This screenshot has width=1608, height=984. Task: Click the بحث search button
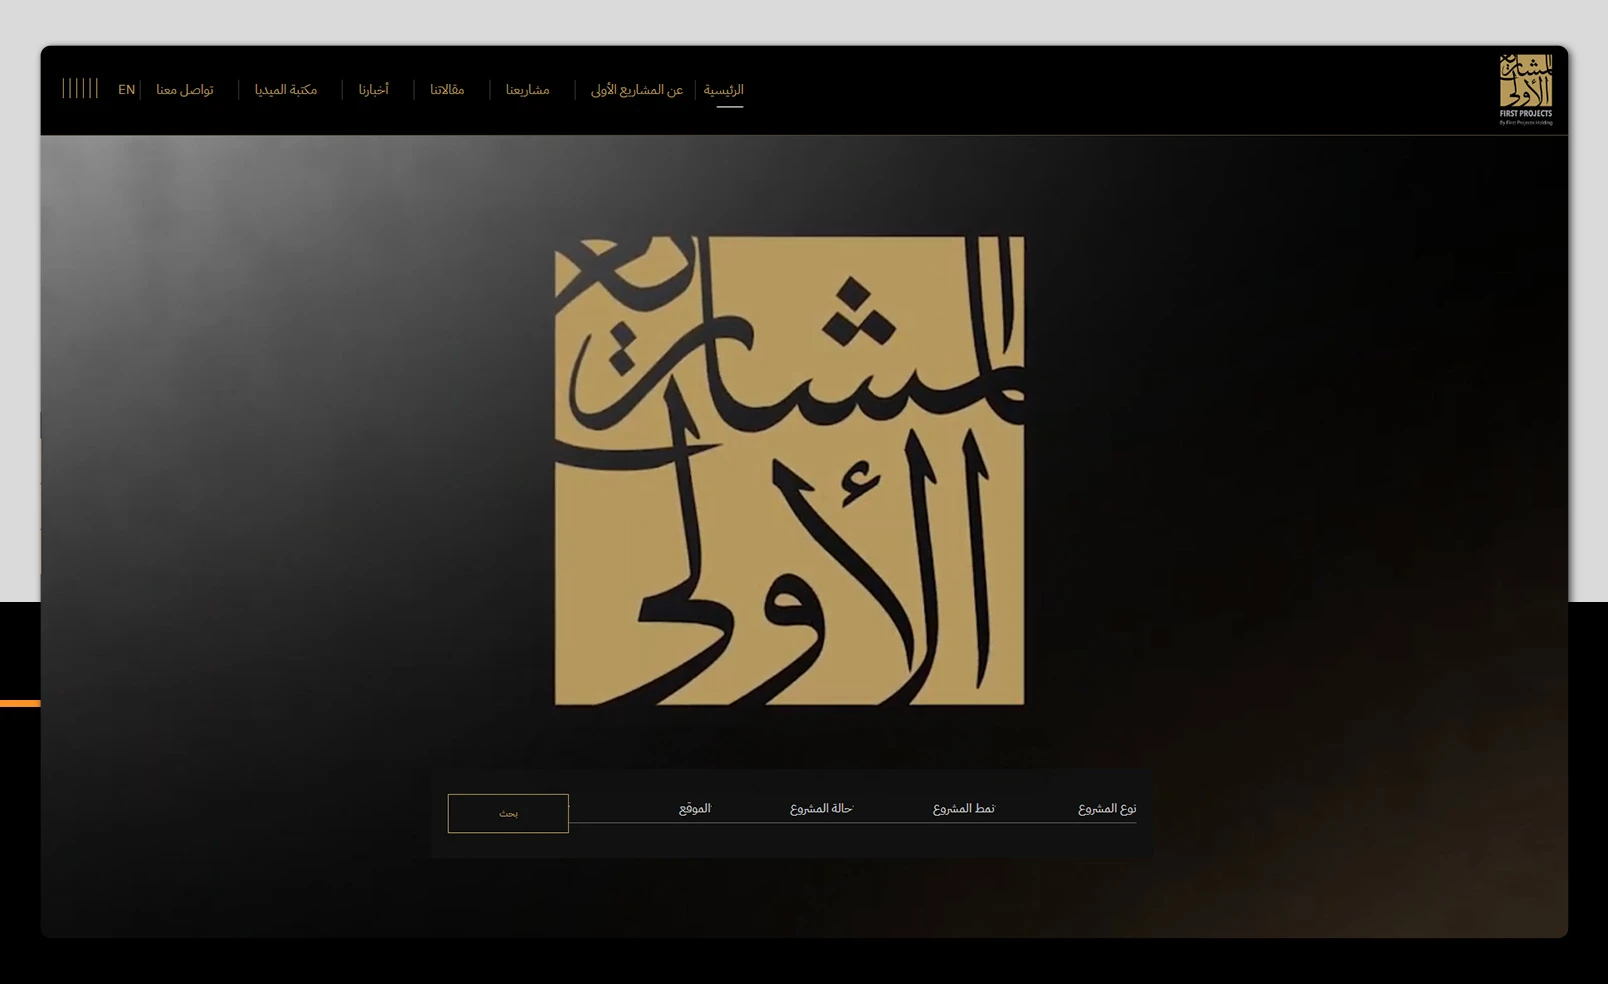pos(508,813)
